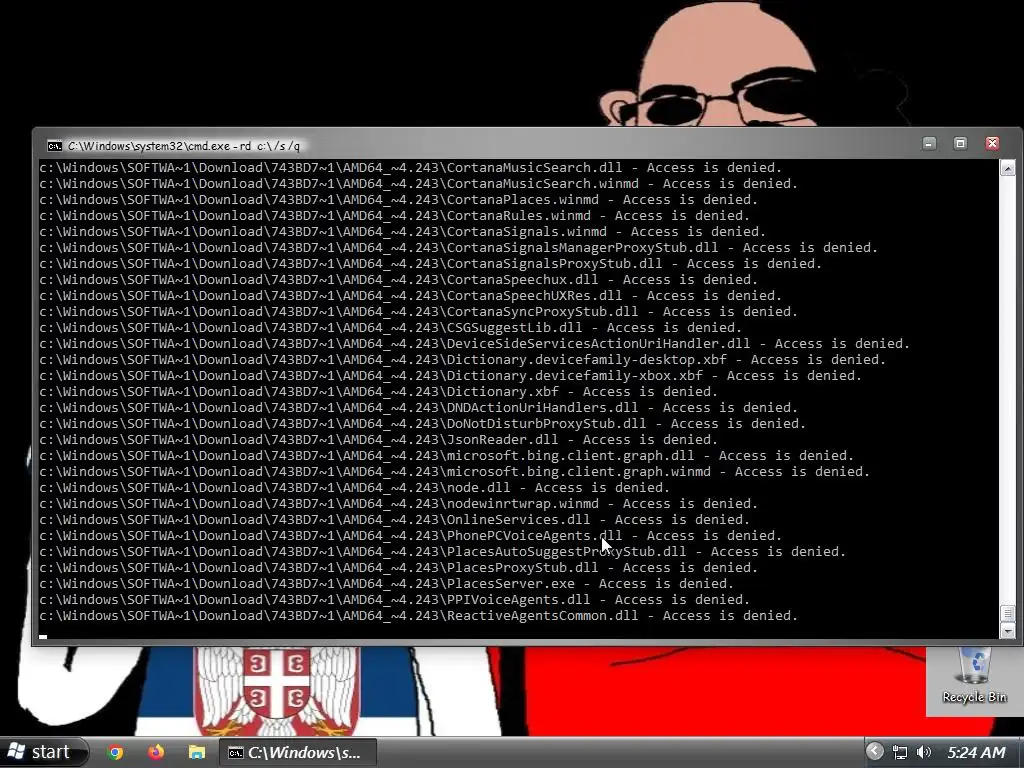Click the DNDActionUriHandlers.dll output line
The height and width of the screenshot is (768, 1024).
coord(419,408)
